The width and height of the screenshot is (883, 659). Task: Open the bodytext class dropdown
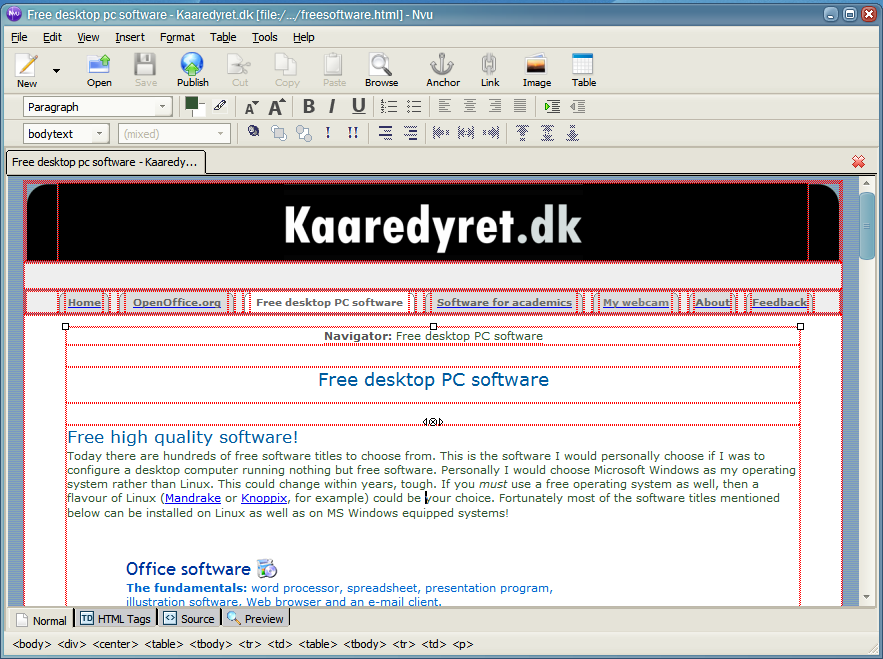(x=65, y=133)
